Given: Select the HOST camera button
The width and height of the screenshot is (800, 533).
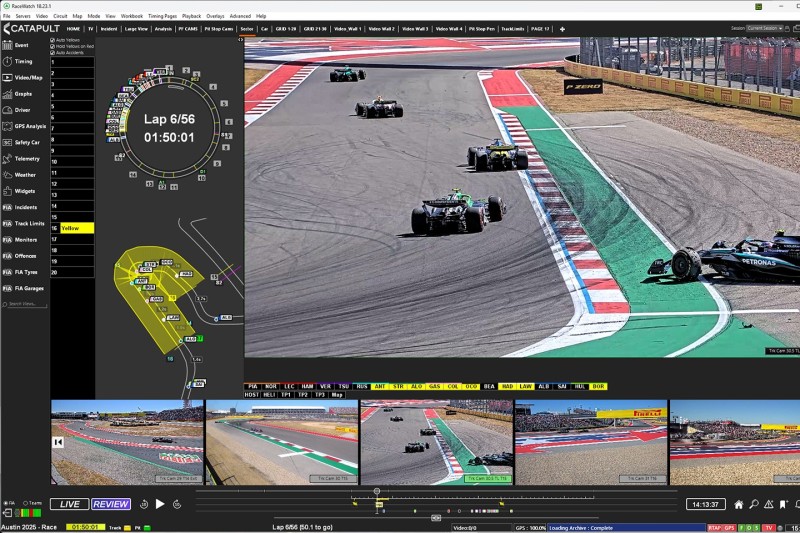Looking at the screenshot, I should click(252, 395).
